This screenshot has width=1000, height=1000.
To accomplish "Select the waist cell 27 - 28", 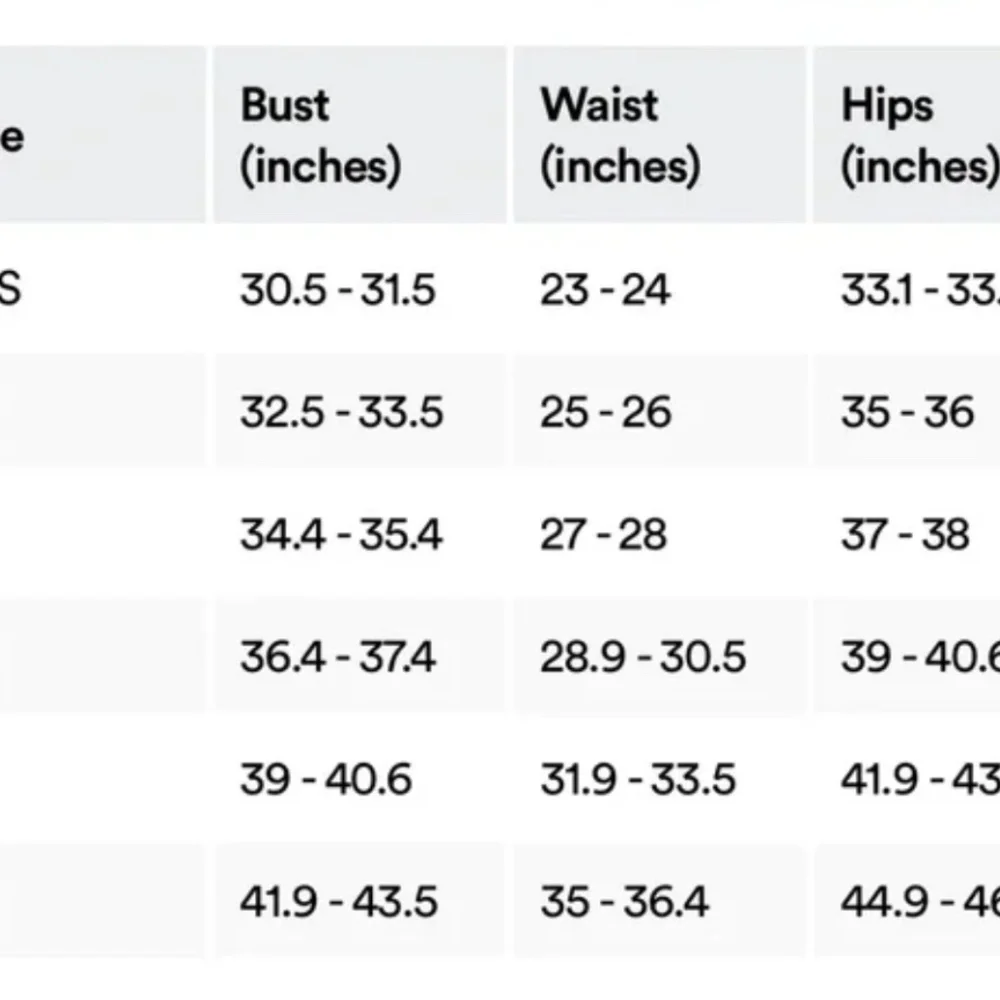I will (x=603, y=535).
